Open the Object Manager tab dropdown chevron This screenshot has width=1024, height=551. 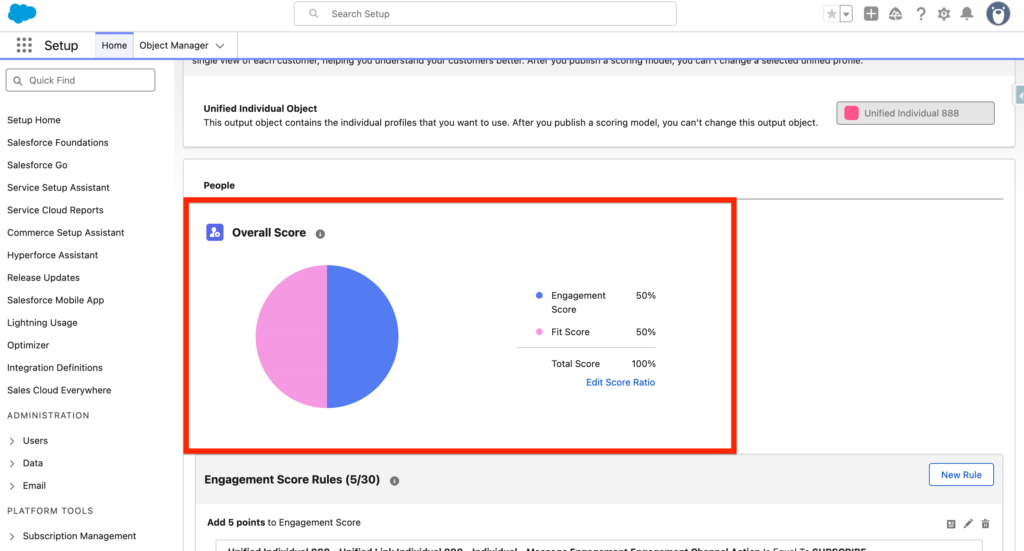click(x=220, y=46)
